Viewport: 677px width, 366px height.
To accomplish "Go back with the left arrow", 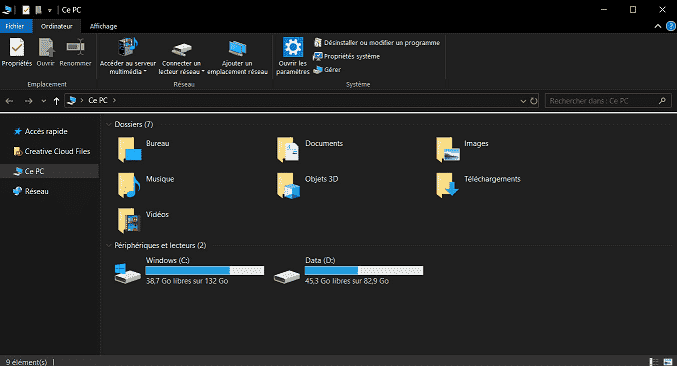I will tap(9, 101).
